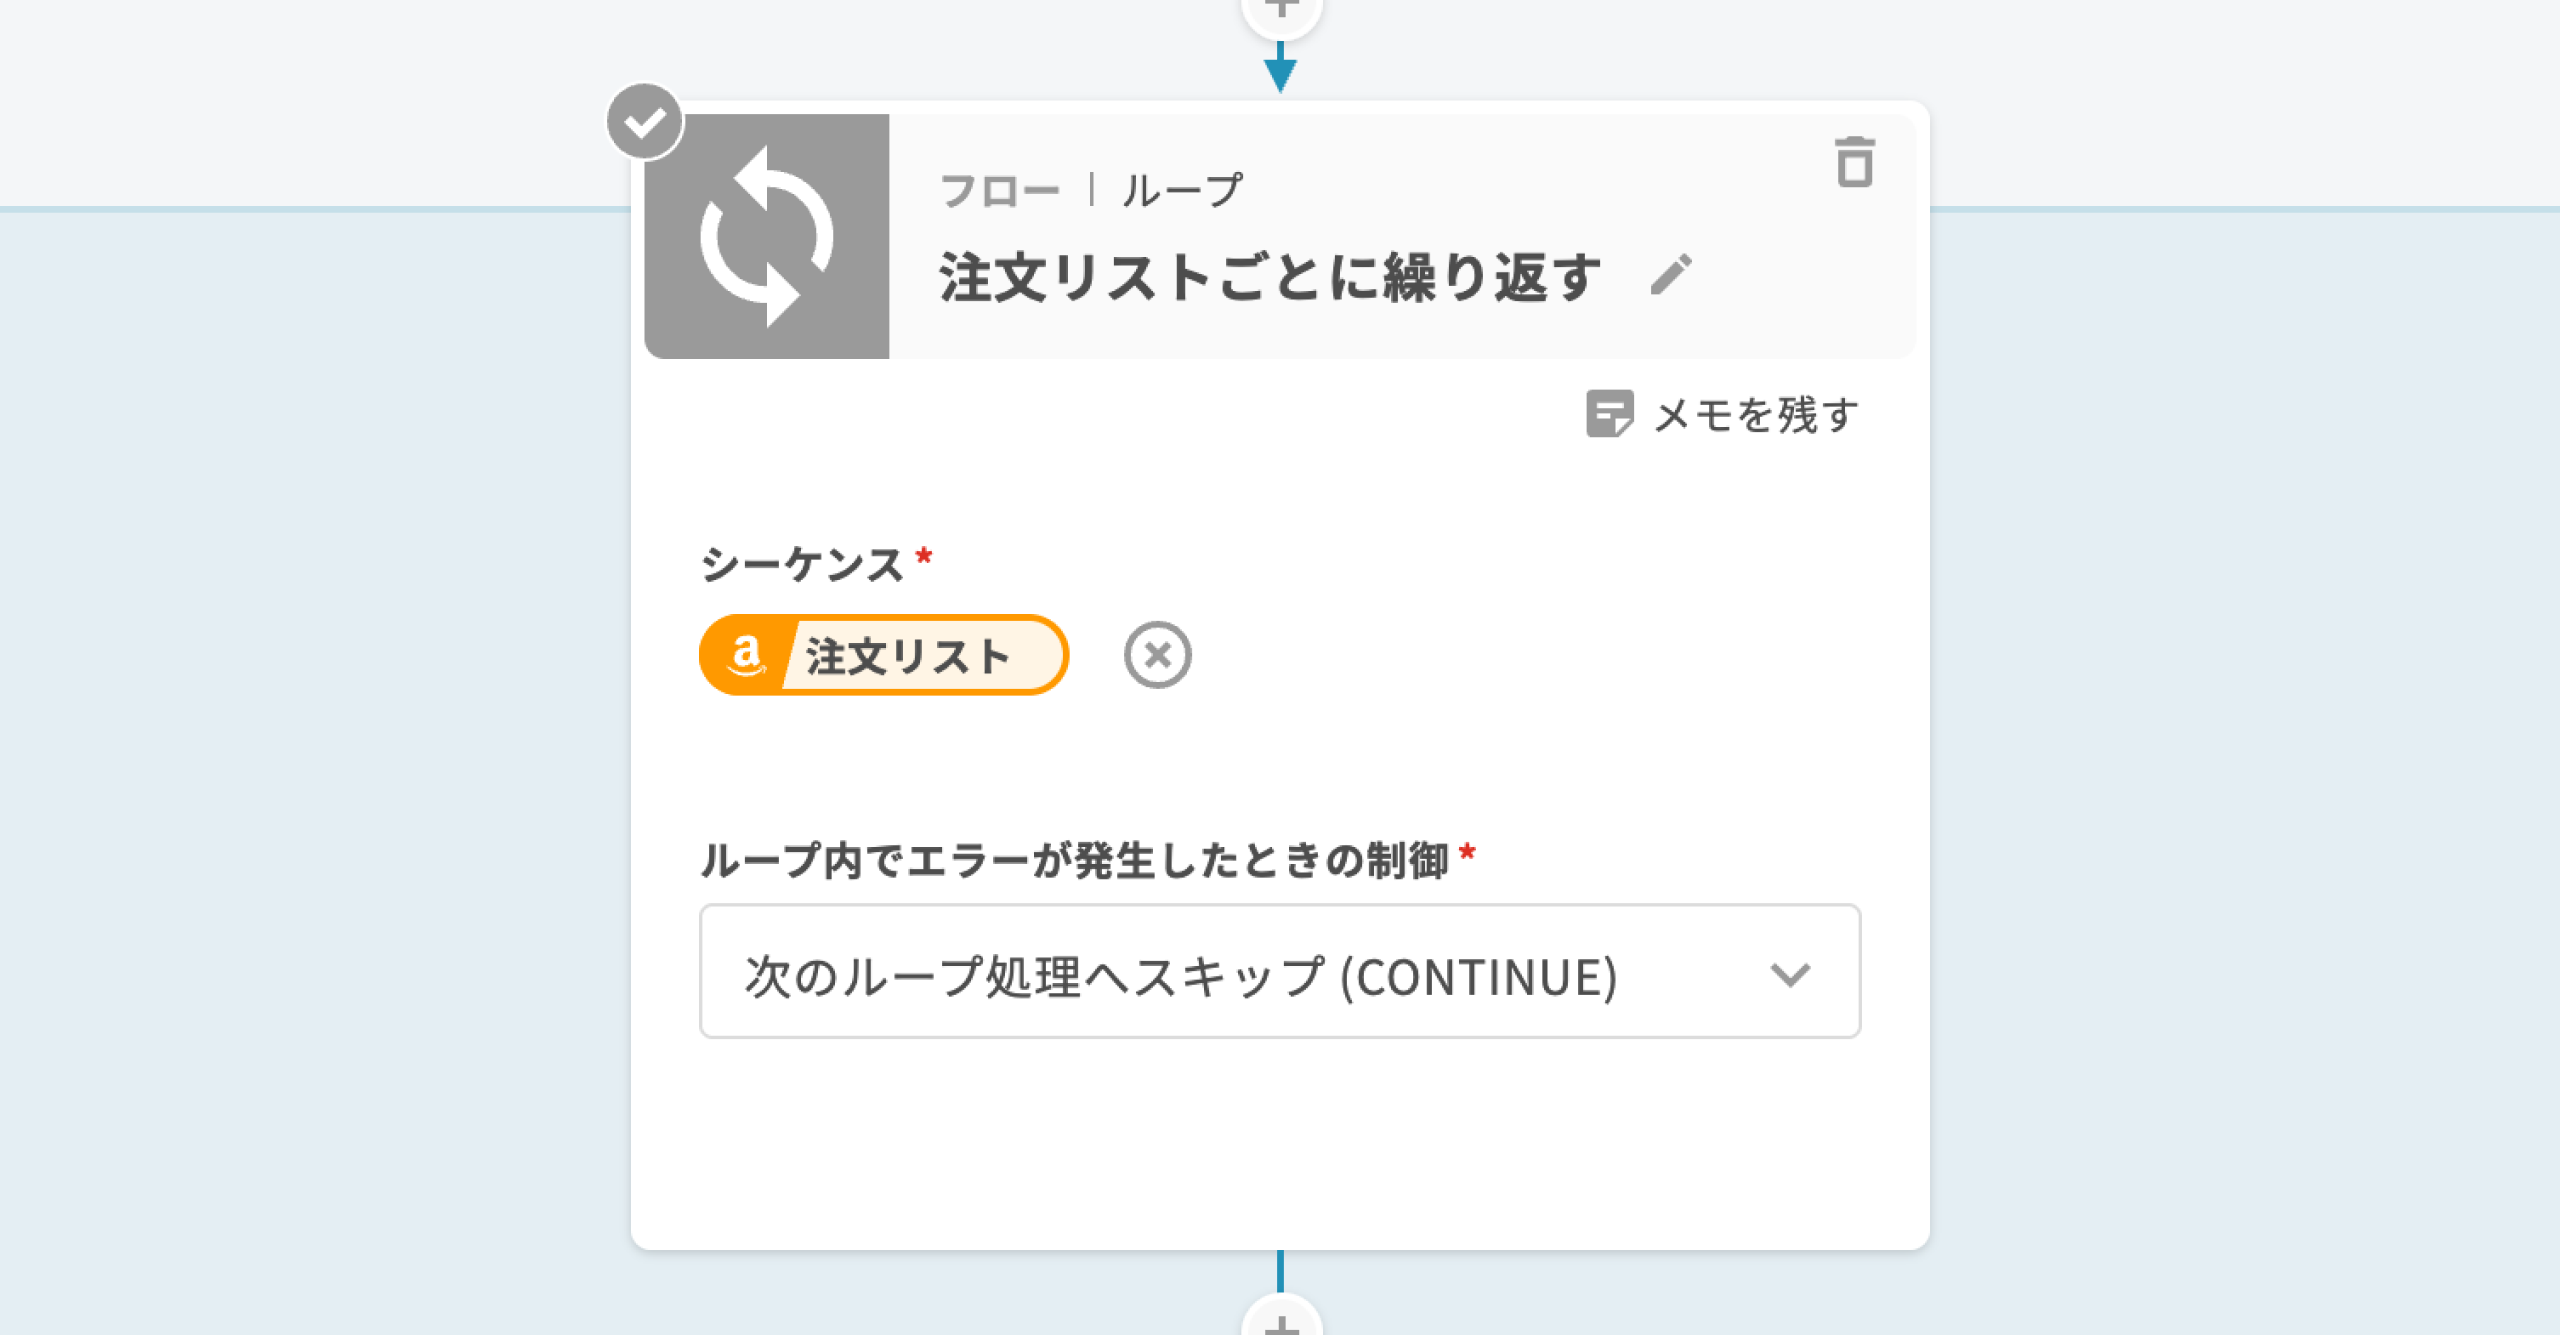
Task: Click the memo note icon
Action: click(1609, 414)
